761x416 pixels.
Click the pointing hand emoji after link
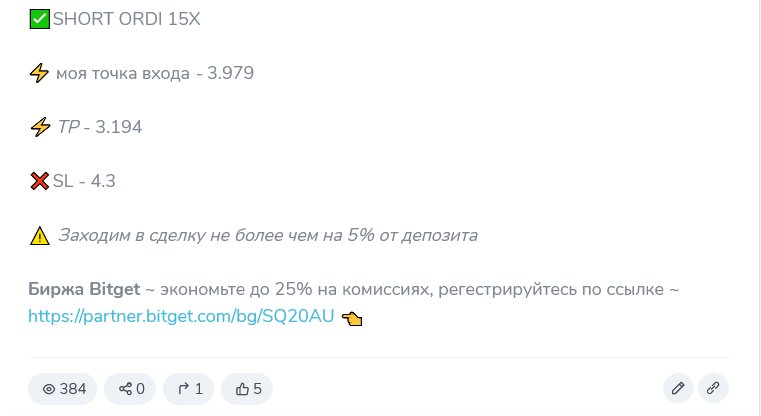point(352,318)
